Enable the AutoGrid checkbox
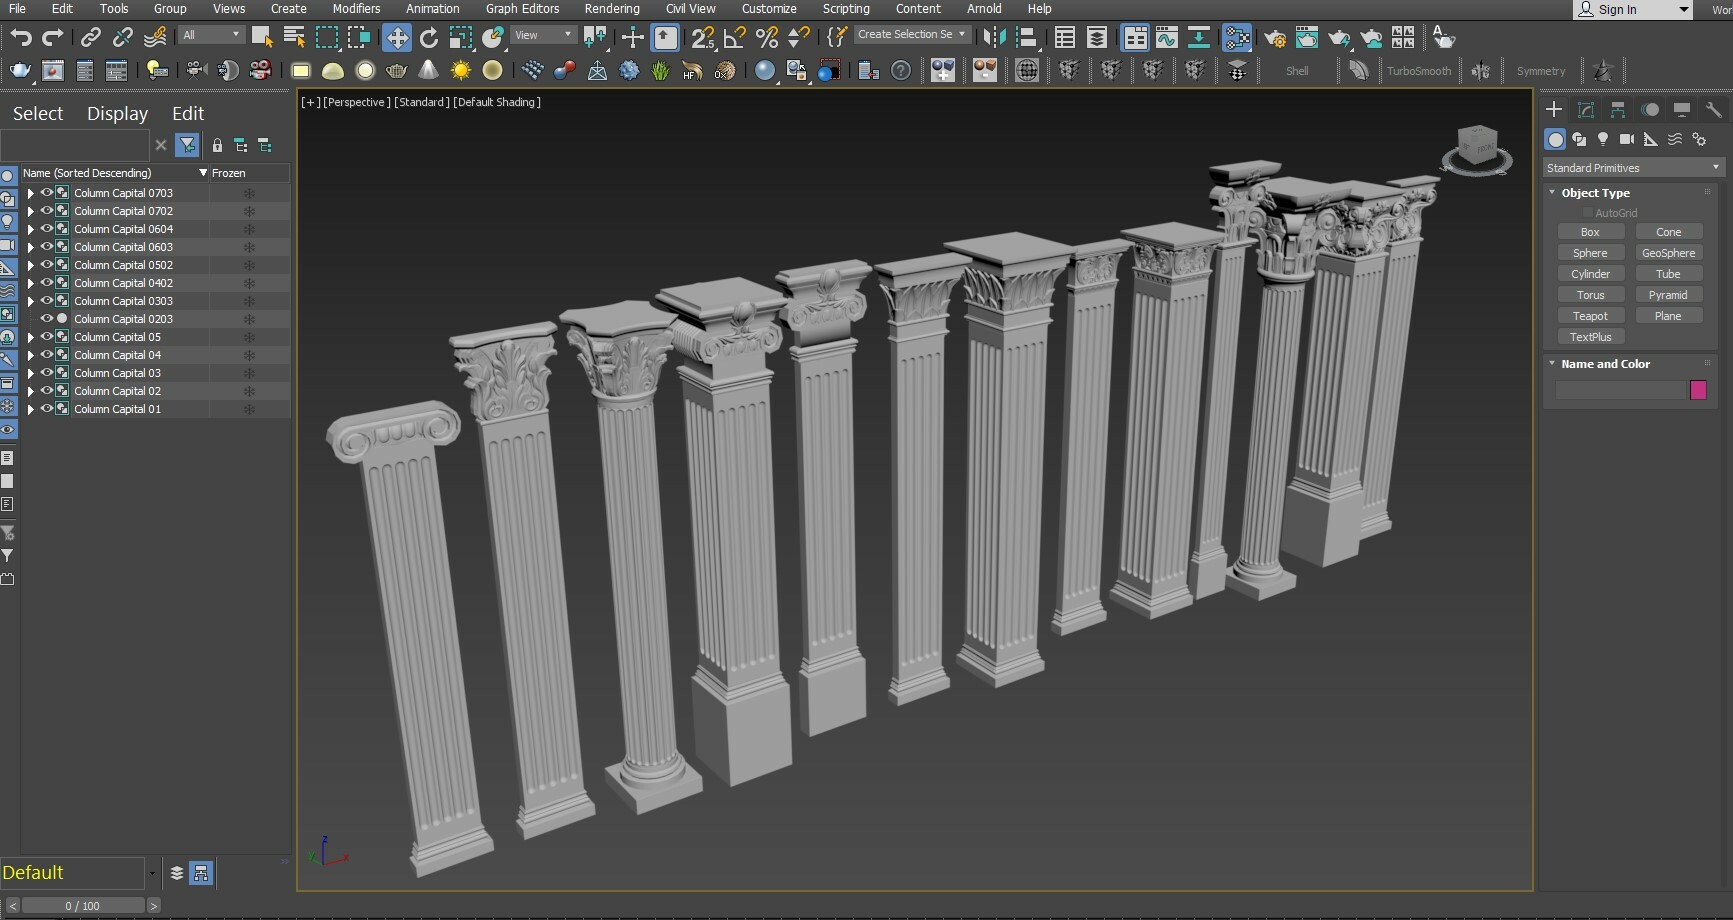This screenshot has height=920, width=1733. (1588, 213)
